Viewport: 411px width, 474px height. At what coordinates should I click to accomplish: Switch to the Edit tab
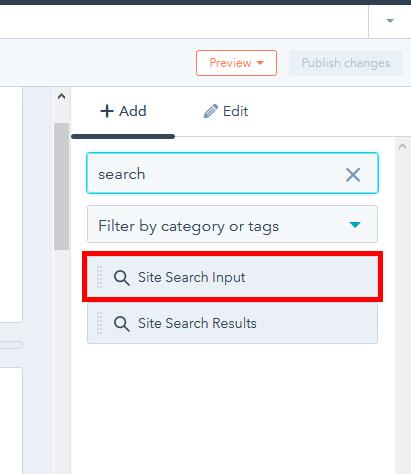[x=226, y=111]
